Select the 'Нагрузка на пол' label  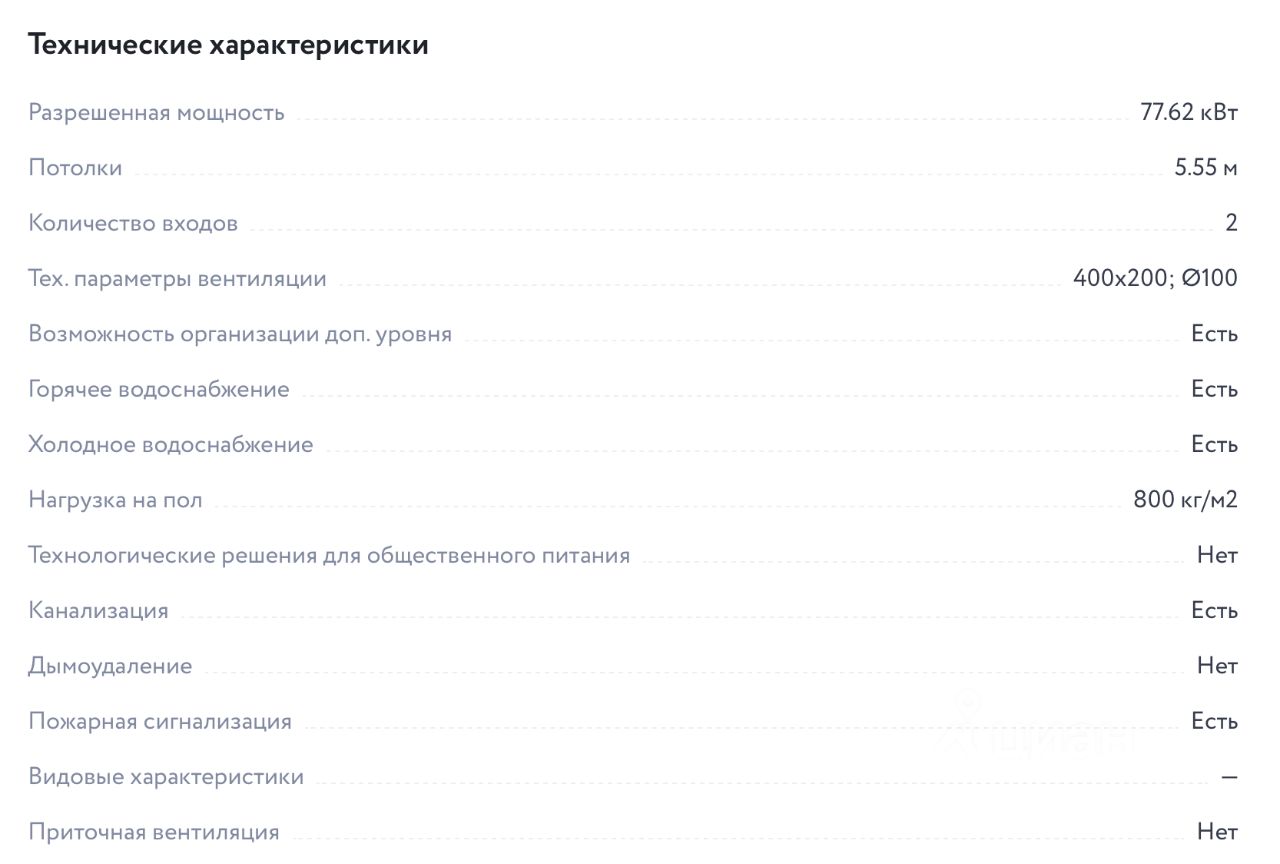point(115,500)
